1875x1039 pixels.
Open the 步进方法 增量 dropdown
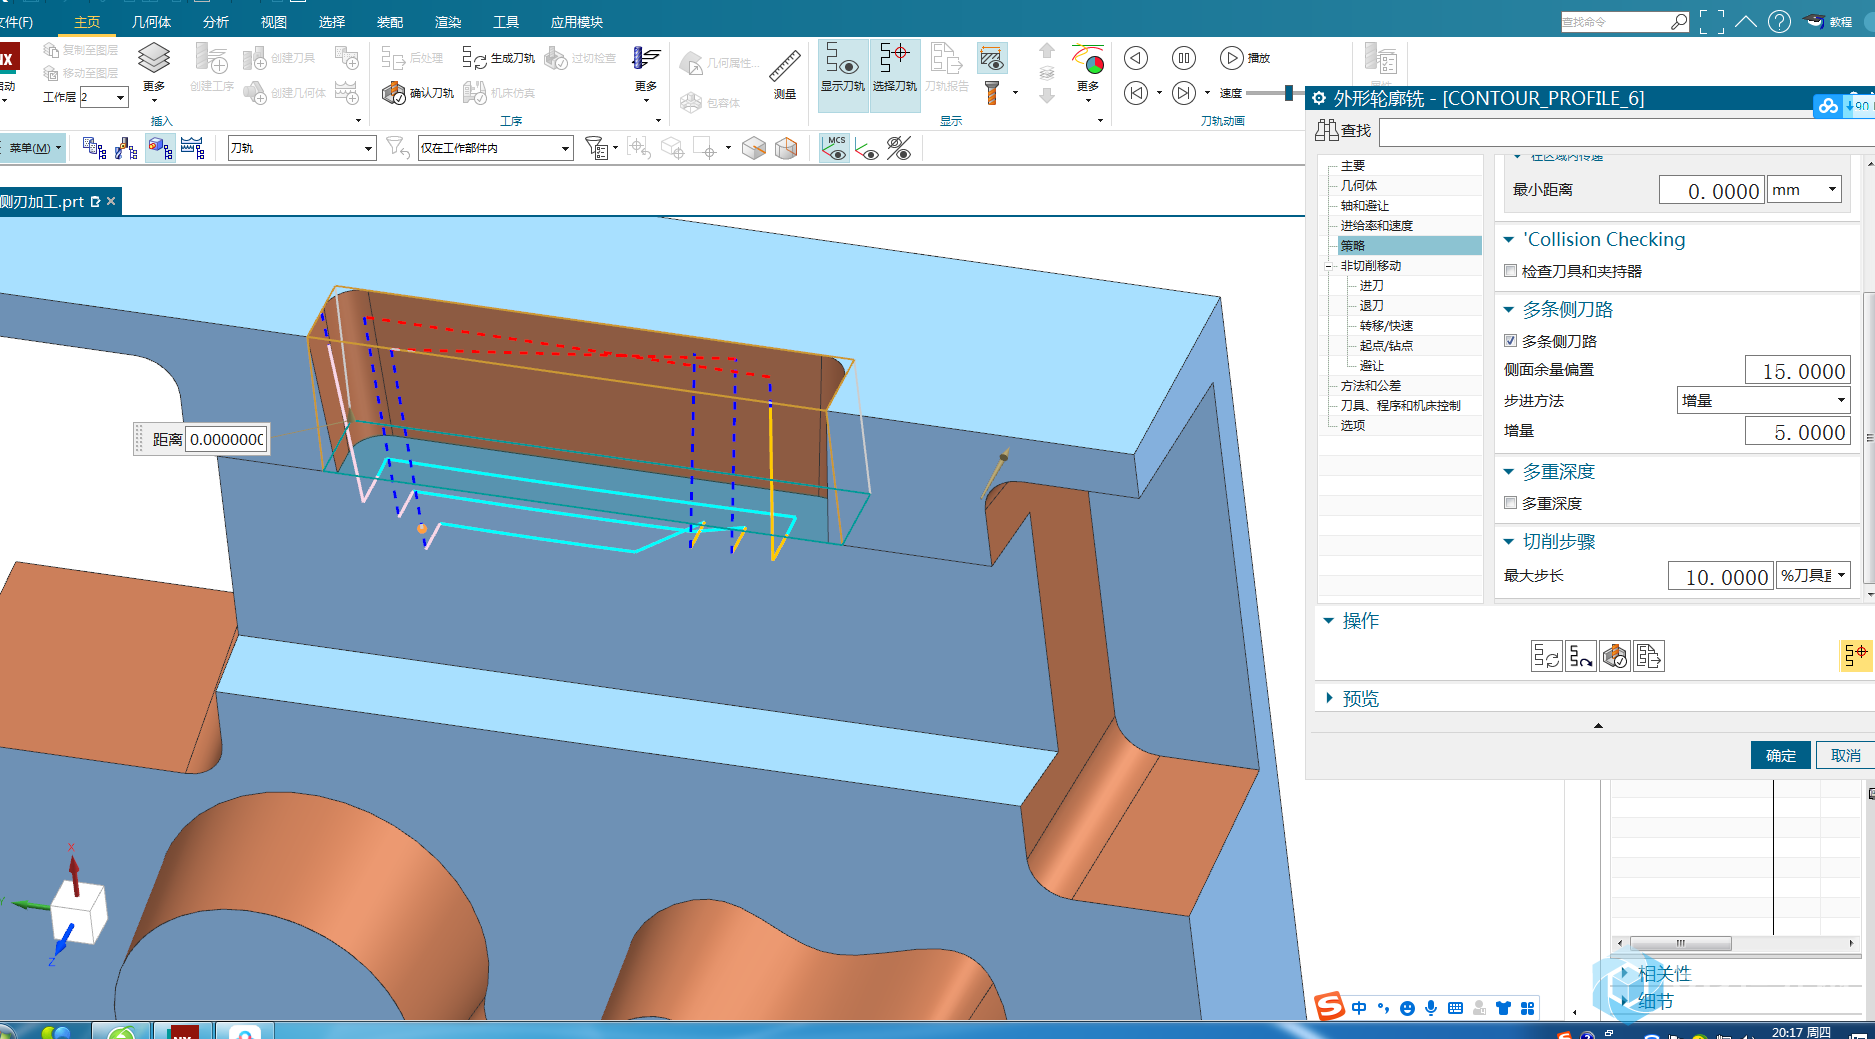tap(1763, 400)
